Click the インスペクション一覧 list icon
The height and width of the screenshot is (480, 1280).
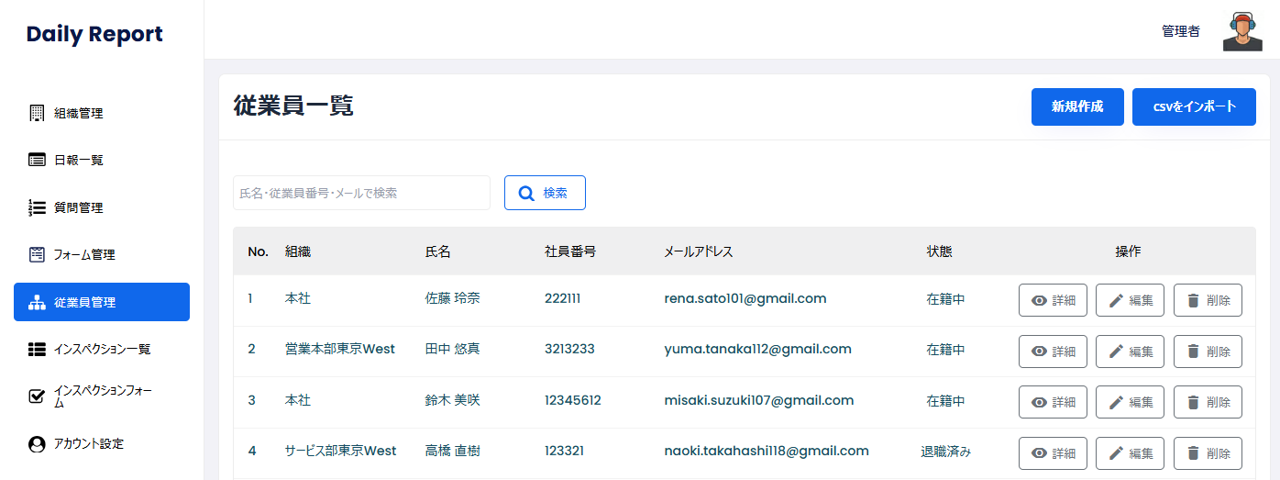[37, 349]
